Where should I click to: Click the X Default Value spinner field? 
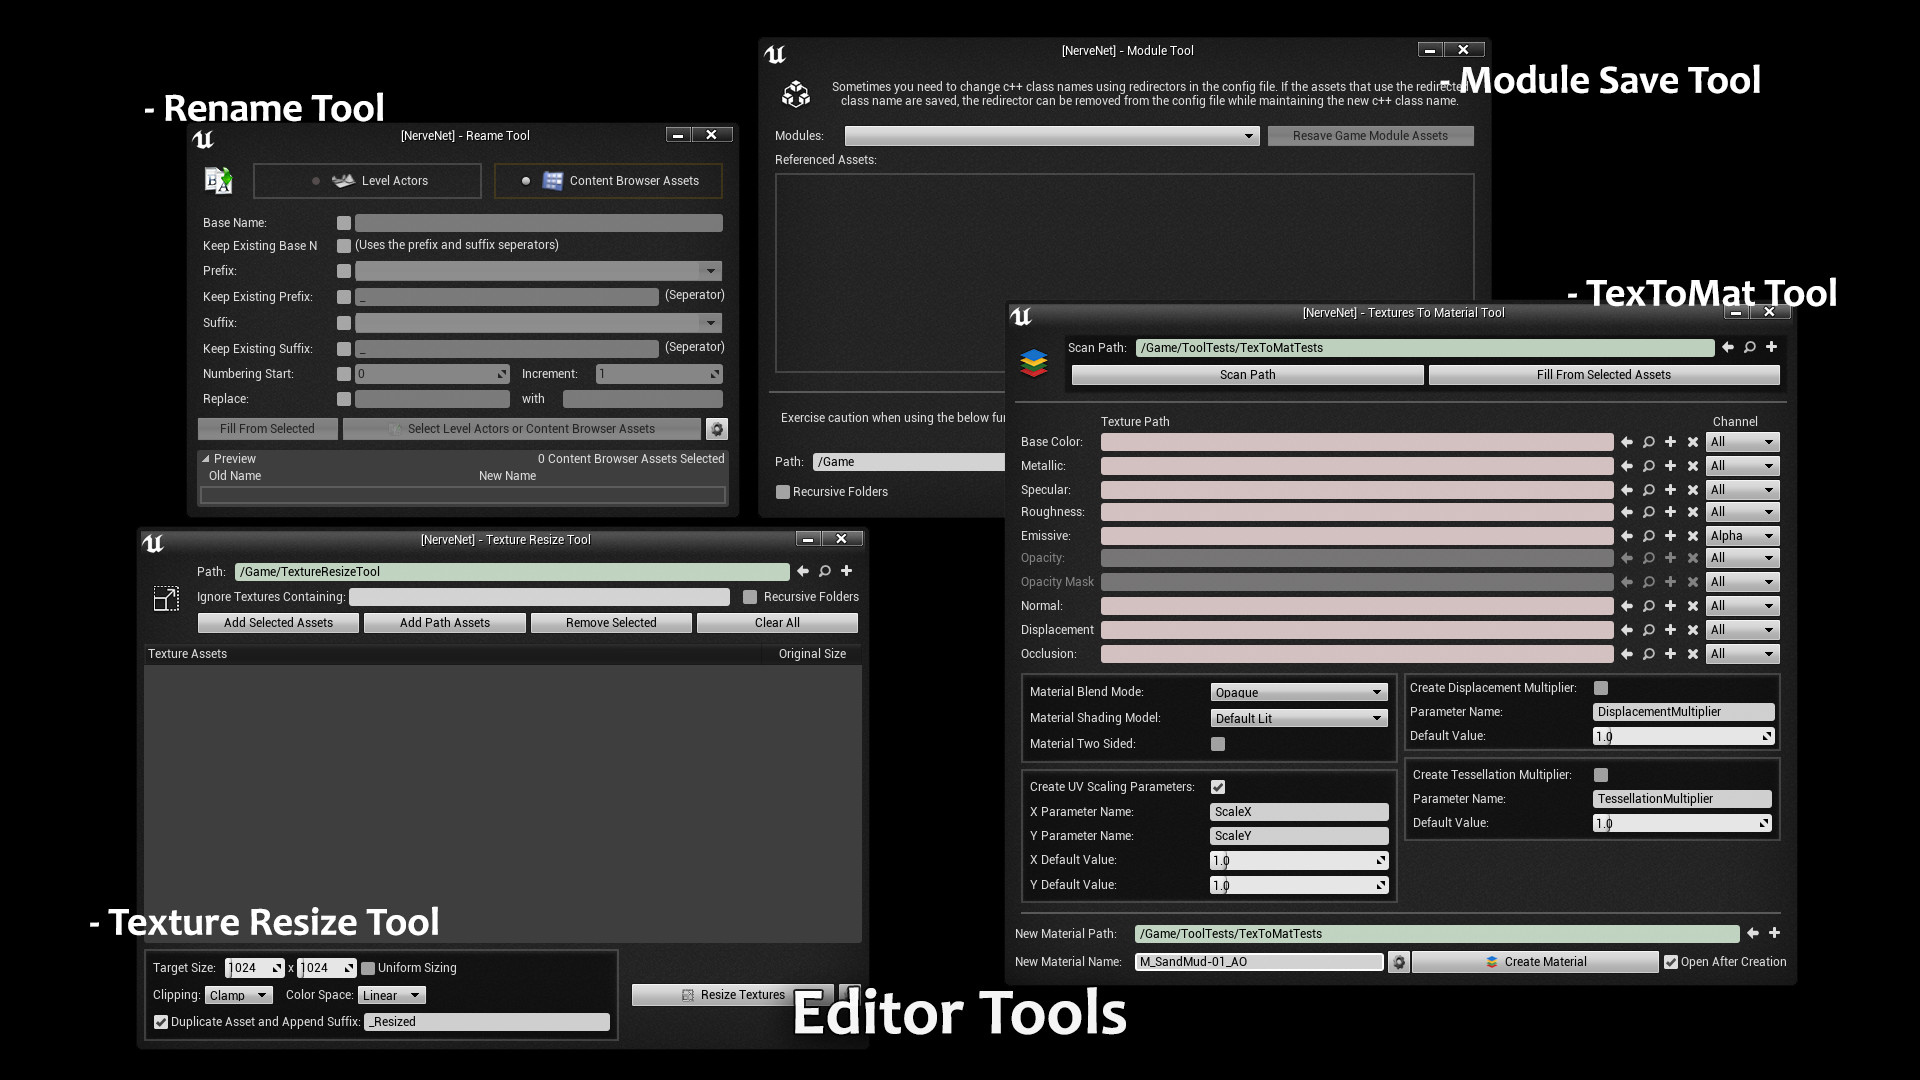tap(1298, 860)
